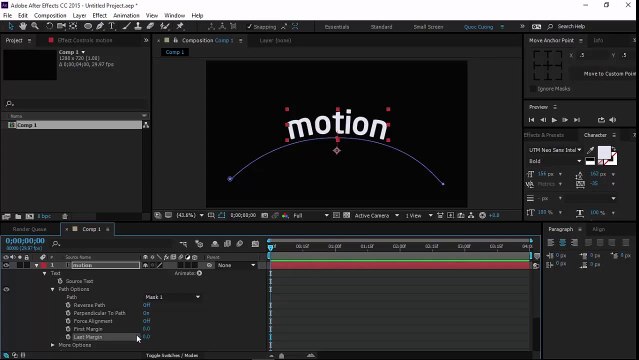
Task: Jump to last frame in Preview panel
Action: [577, 120]
